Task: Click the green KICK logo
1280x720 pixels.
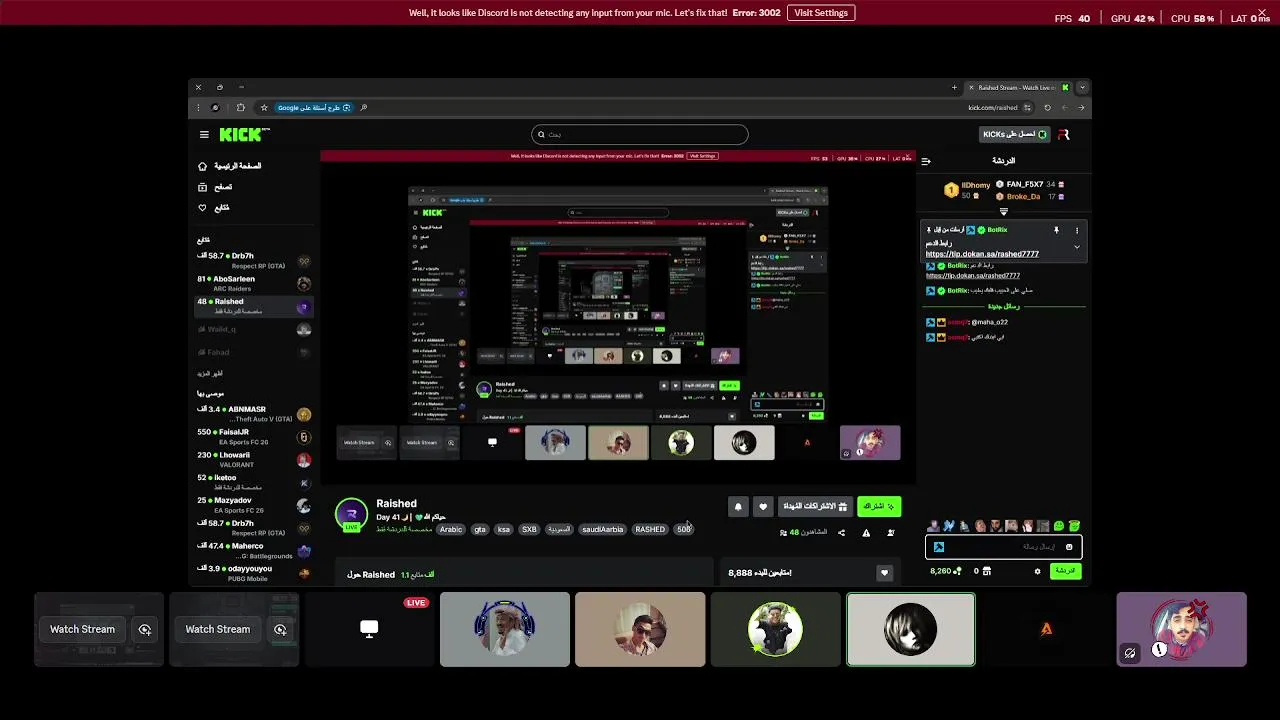Action: point(243,134)
